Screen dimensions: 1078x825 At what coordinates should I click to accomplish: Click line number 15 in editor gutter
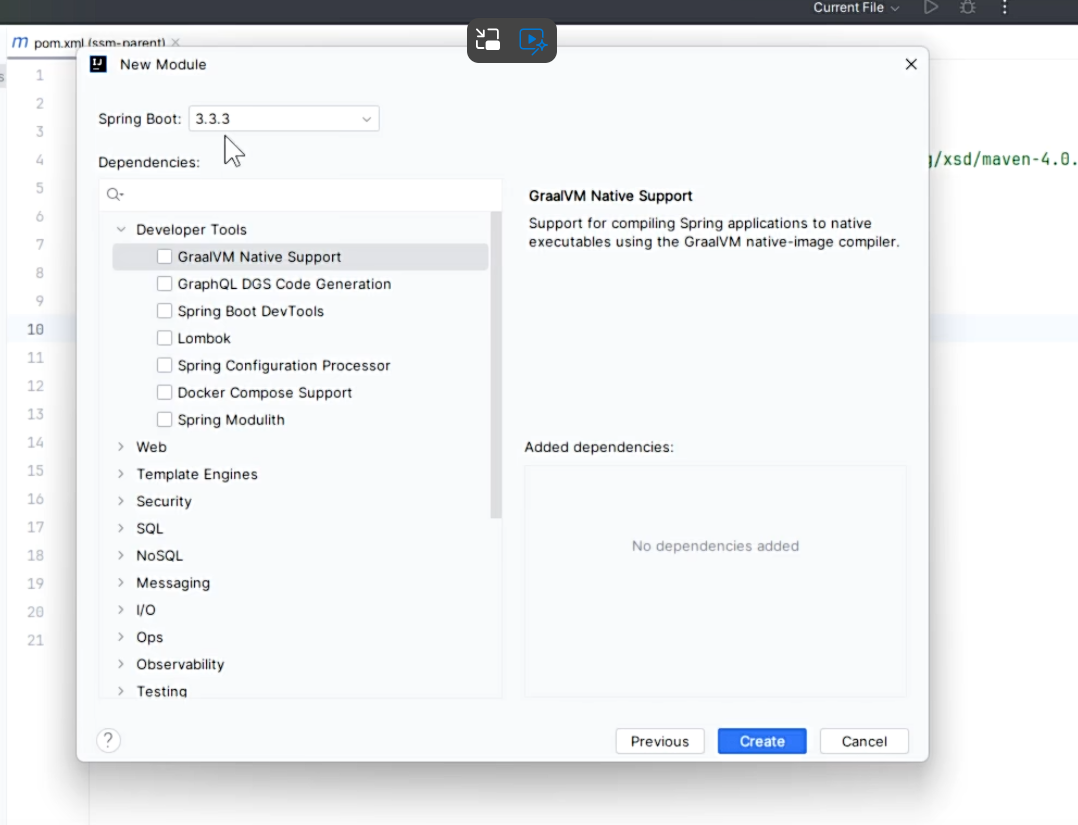coord(36,470)
